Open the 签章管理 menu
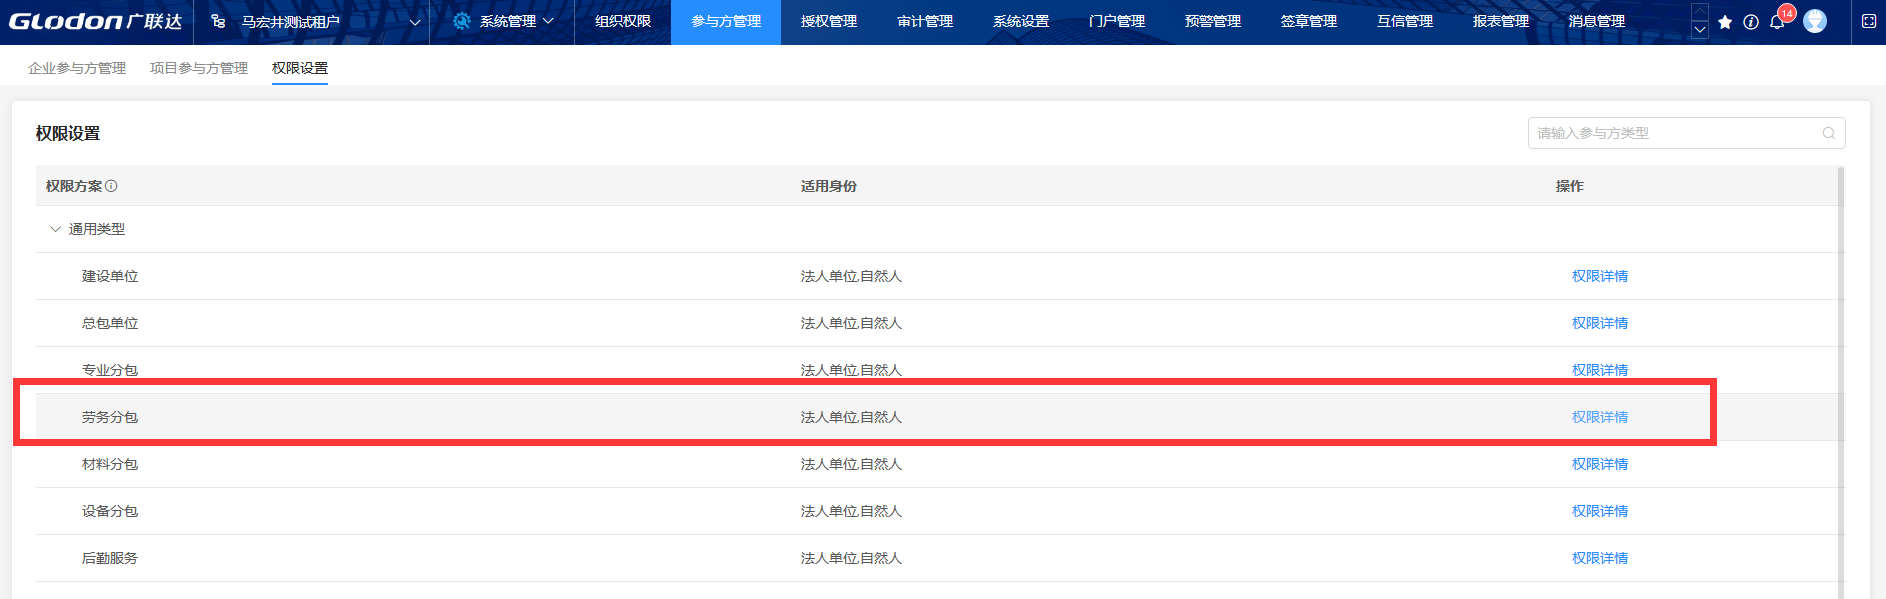Viewport: 1886px width, 599px height. (x=1309, y=21)
